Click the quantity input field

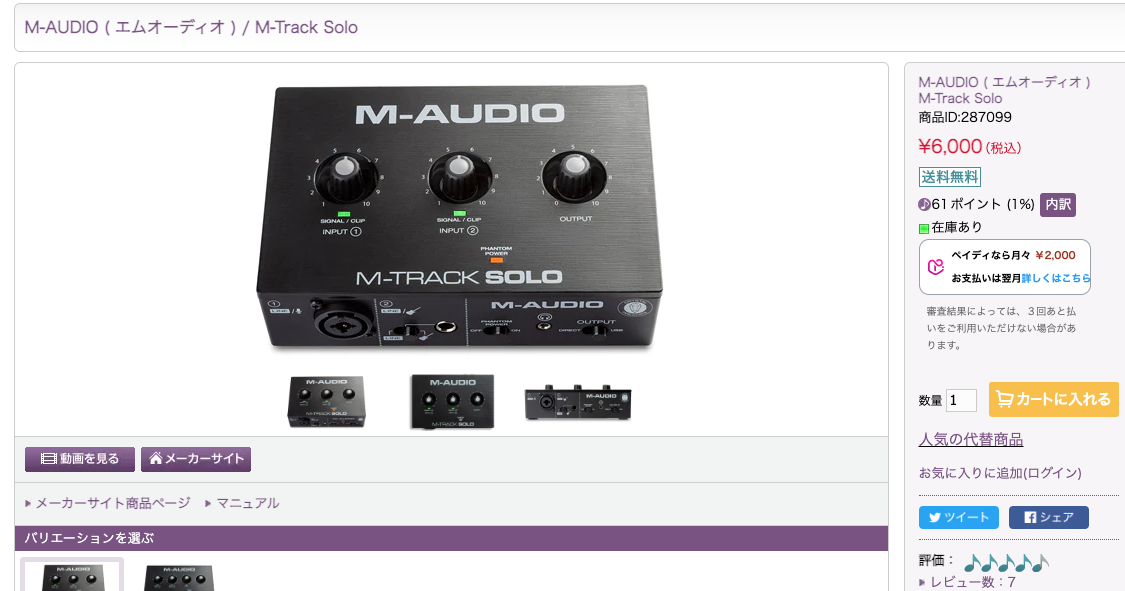(961, 400)
